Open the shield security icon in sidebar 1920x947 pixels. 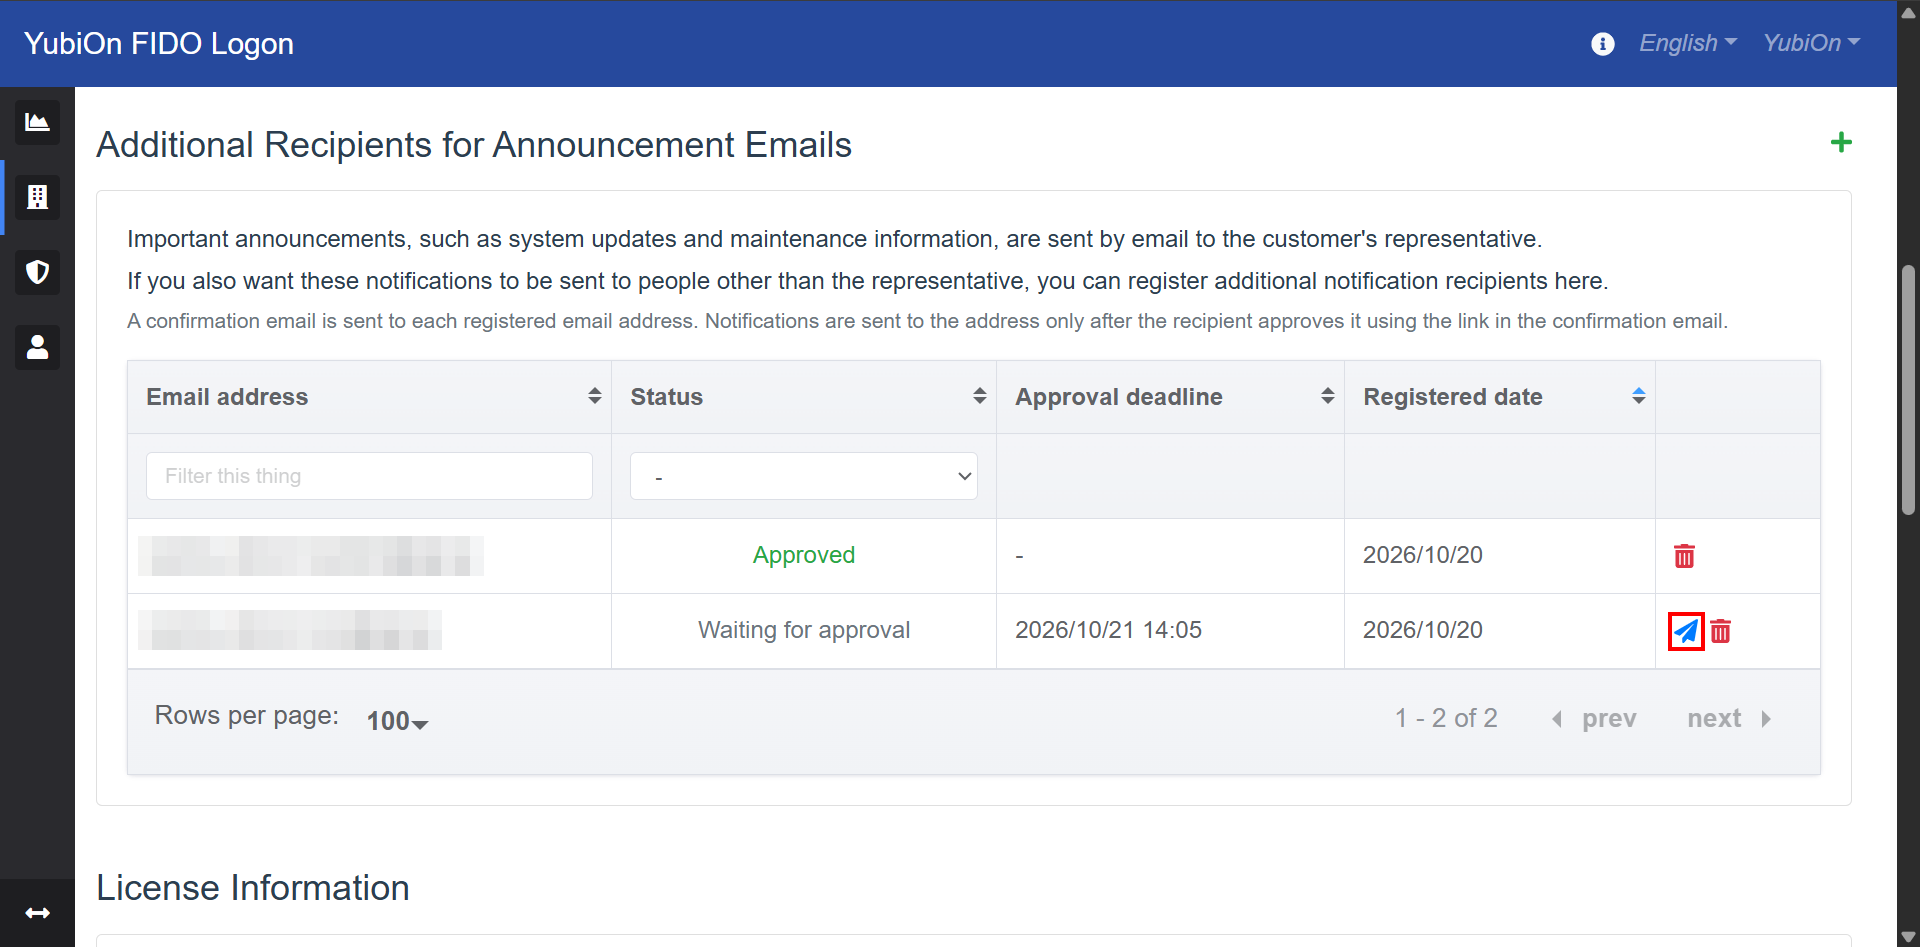pyautogui.click(x=37, y=272)
